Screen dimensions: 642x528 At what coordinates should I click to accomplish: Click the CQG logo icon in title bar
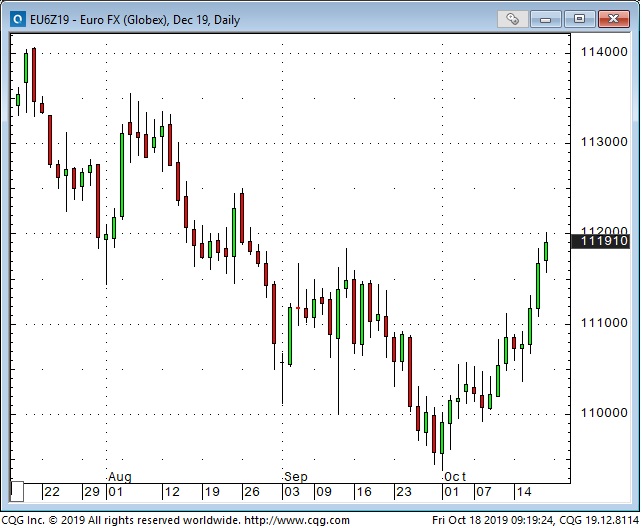(x=18, y=19)
